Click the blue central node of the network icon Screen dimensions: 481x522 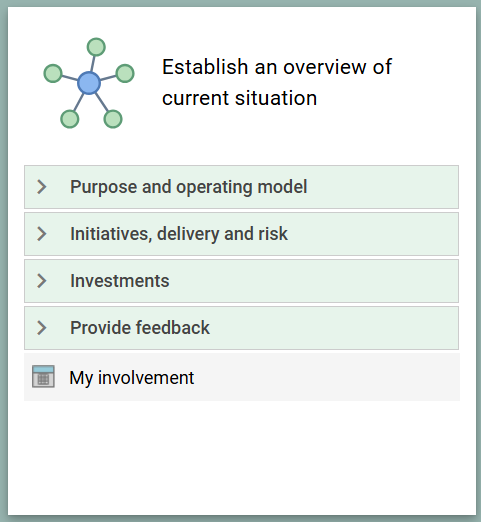(89, 83)
